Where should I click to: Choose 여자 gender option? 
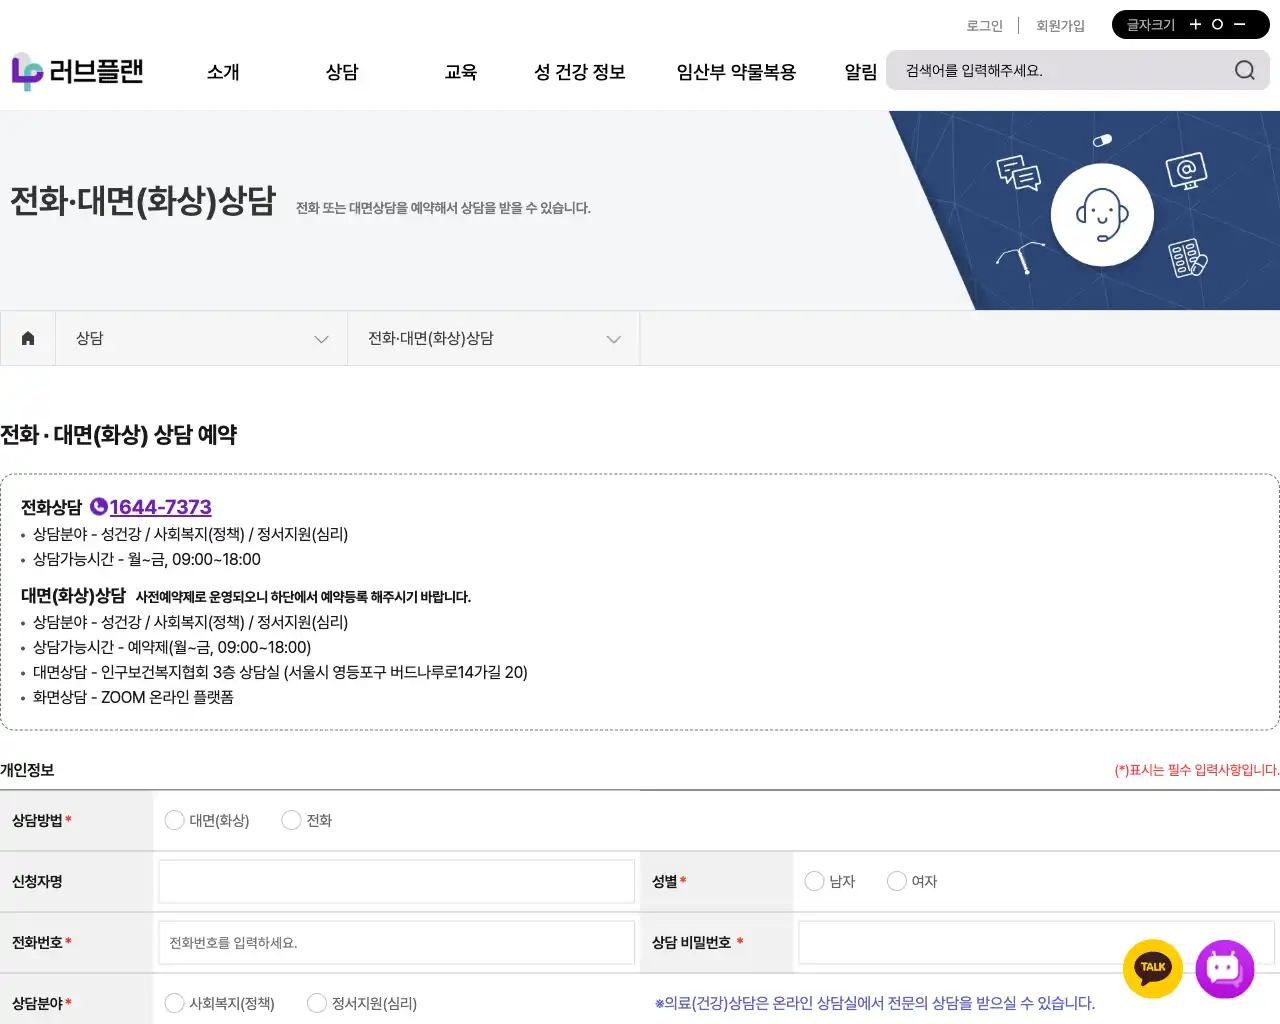coord(897,881)
